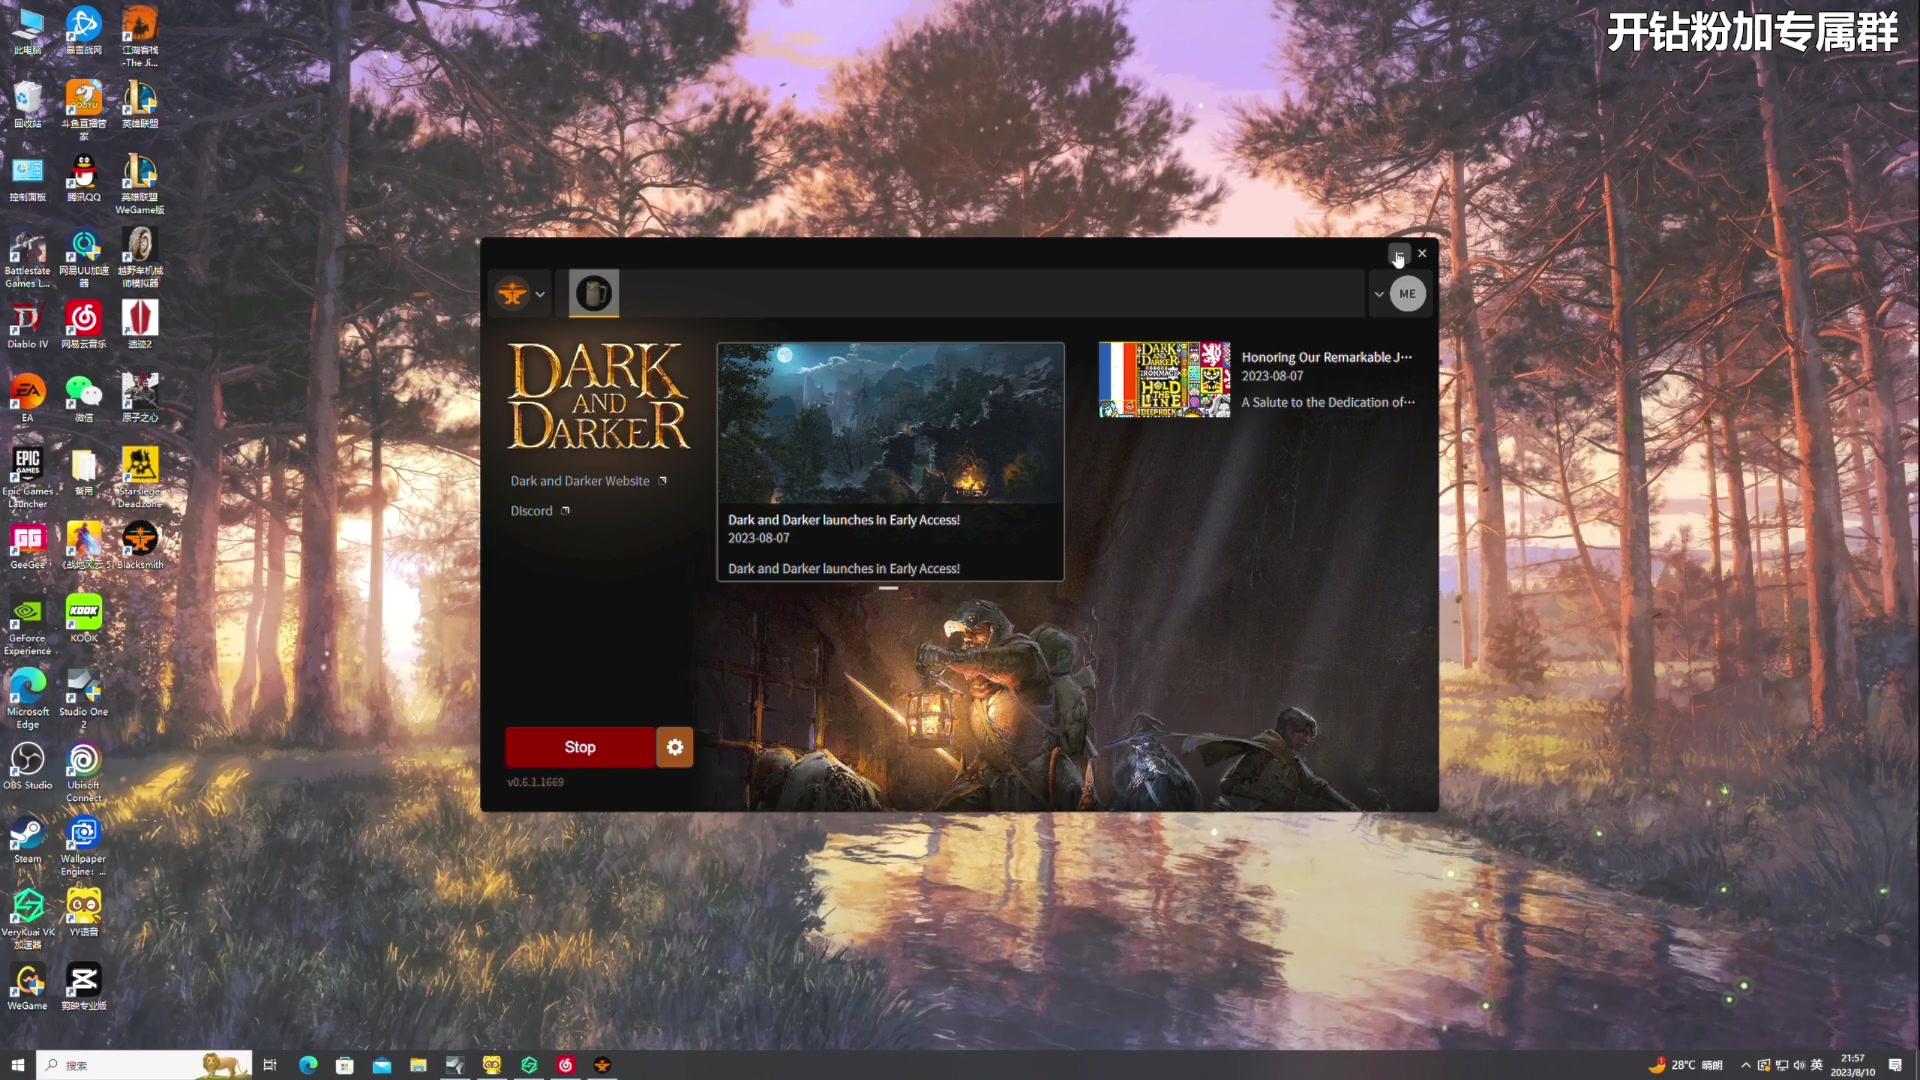Open 备用 folder on desktop
This screenshot has height=1080, width=1920.
84,472
